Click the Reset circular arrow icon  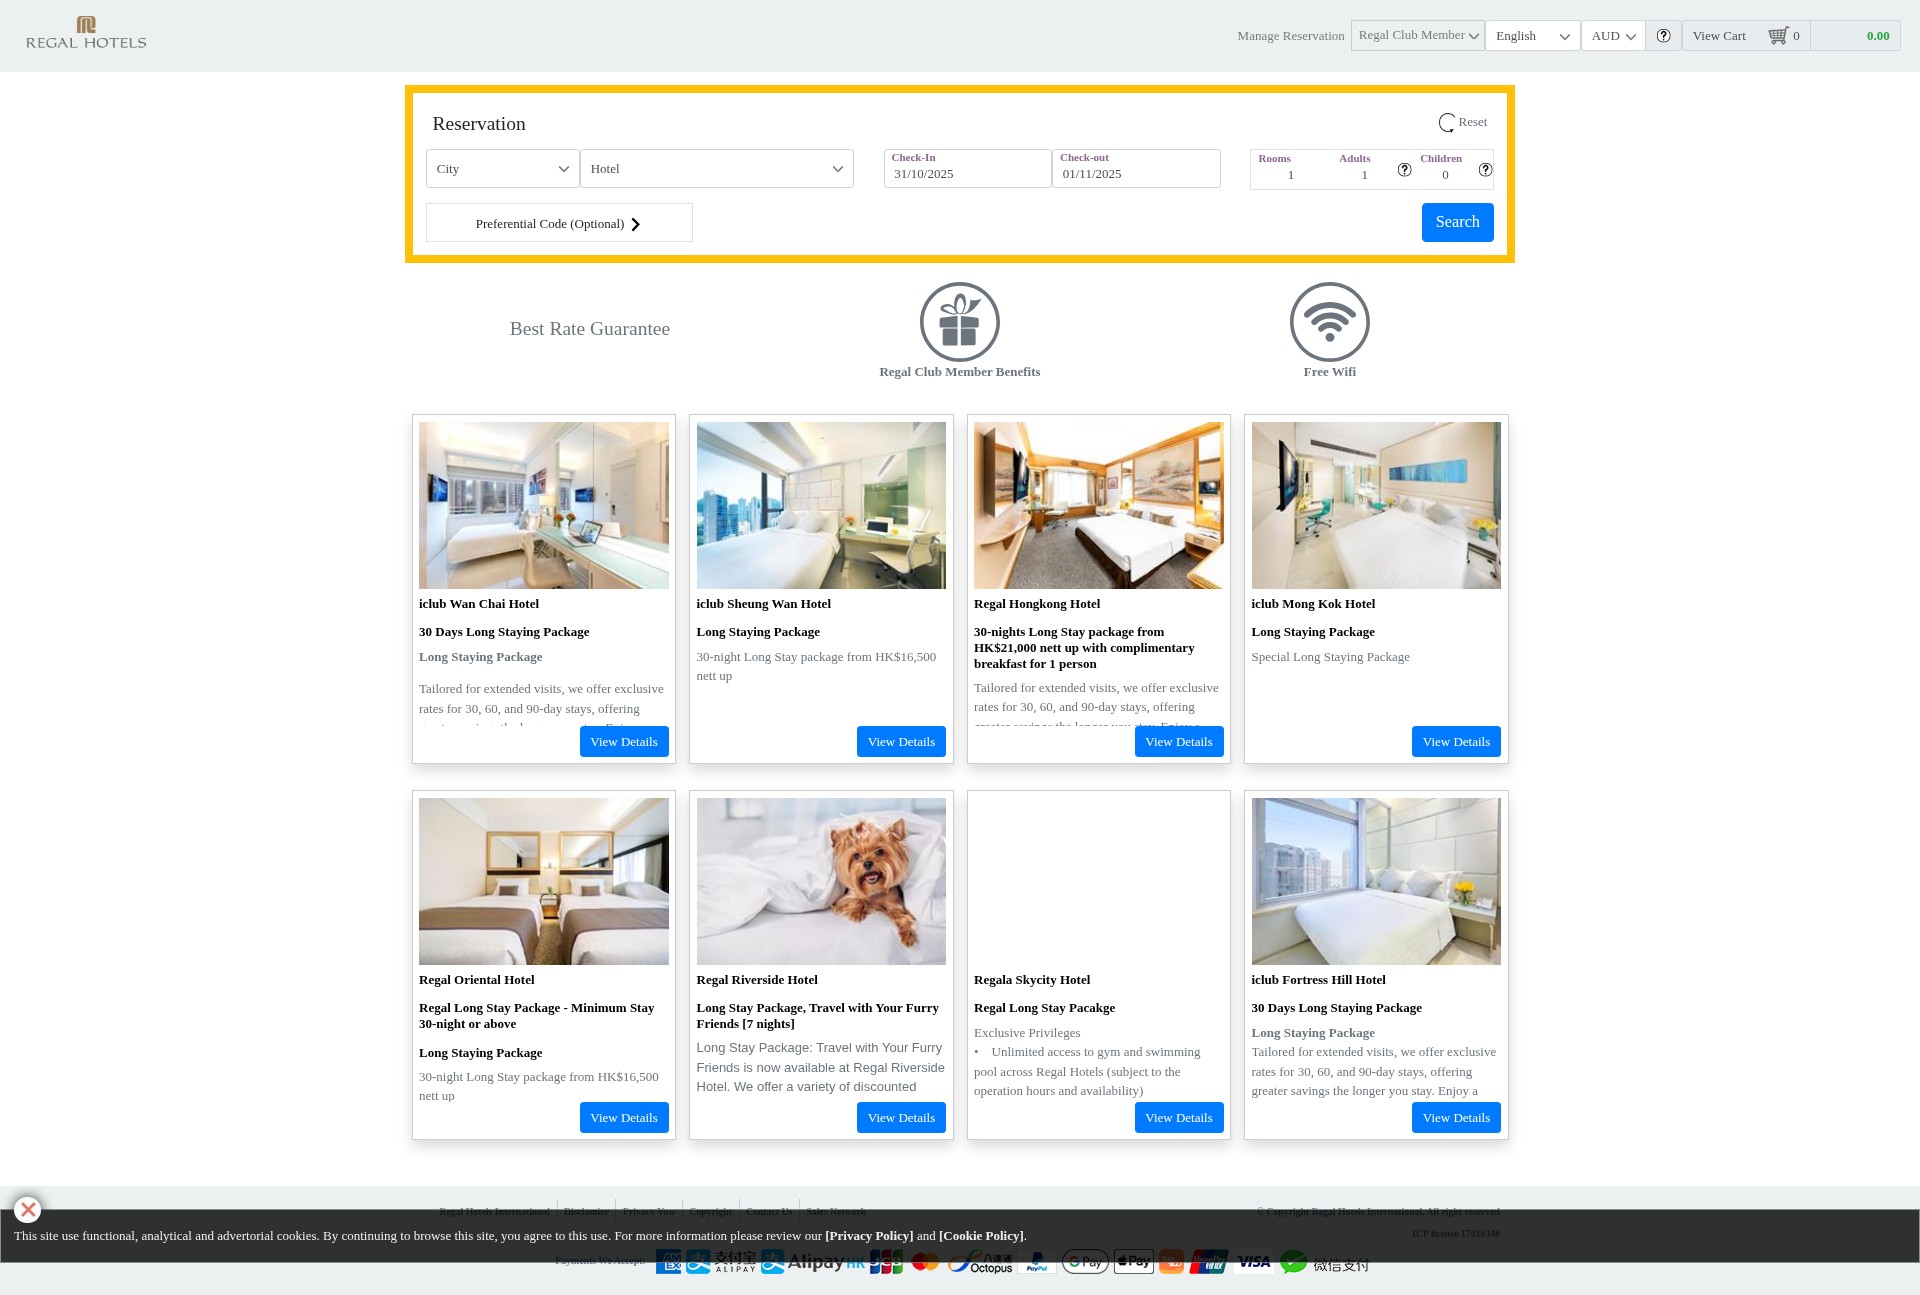click(x=1446, y=123)
